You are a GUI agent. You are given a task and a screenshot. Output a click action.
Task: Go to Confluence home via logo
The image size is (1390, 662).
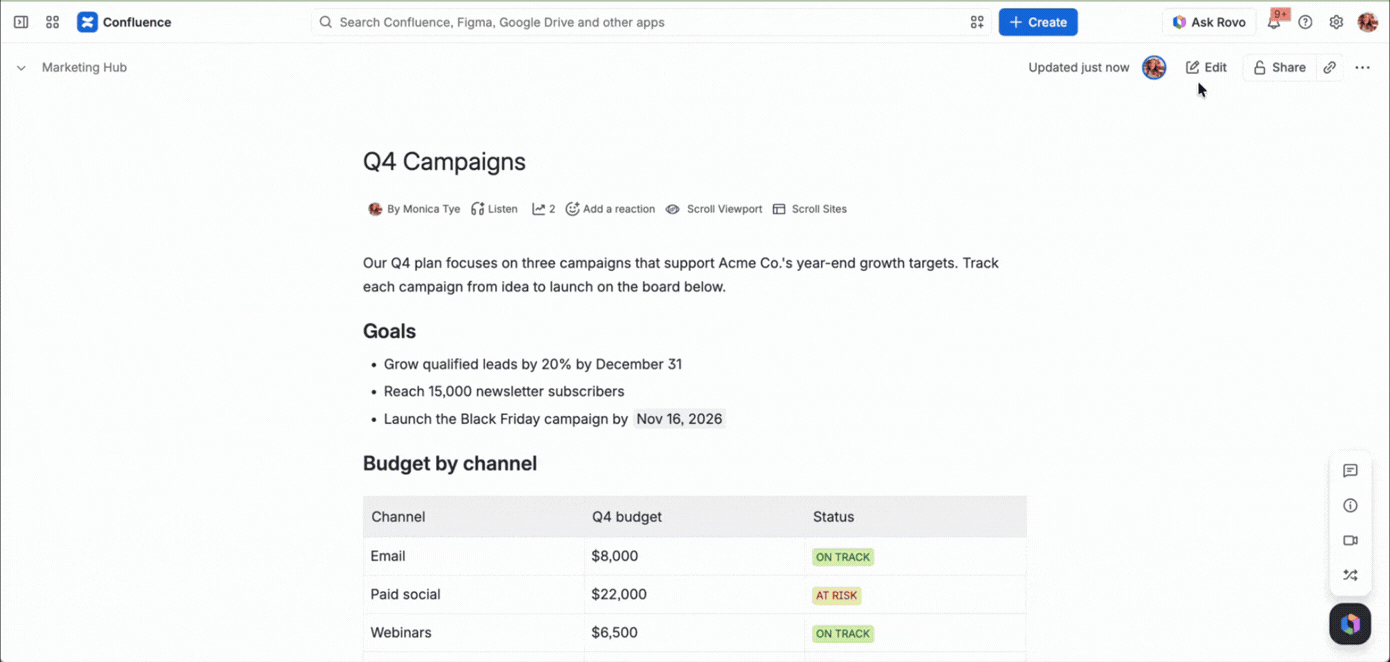point(124,22)
